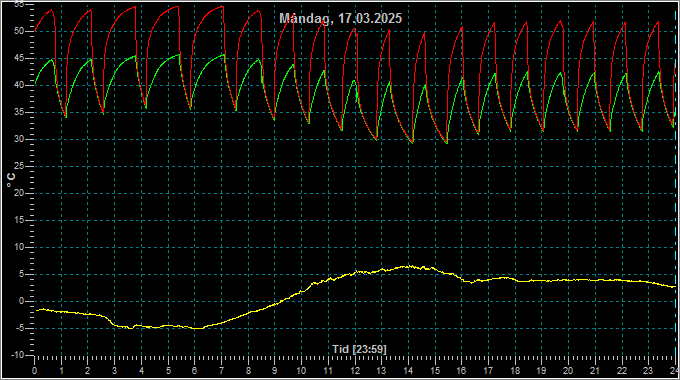
Task: Click hour 18 on the time axis
Action: click(515, 371)
